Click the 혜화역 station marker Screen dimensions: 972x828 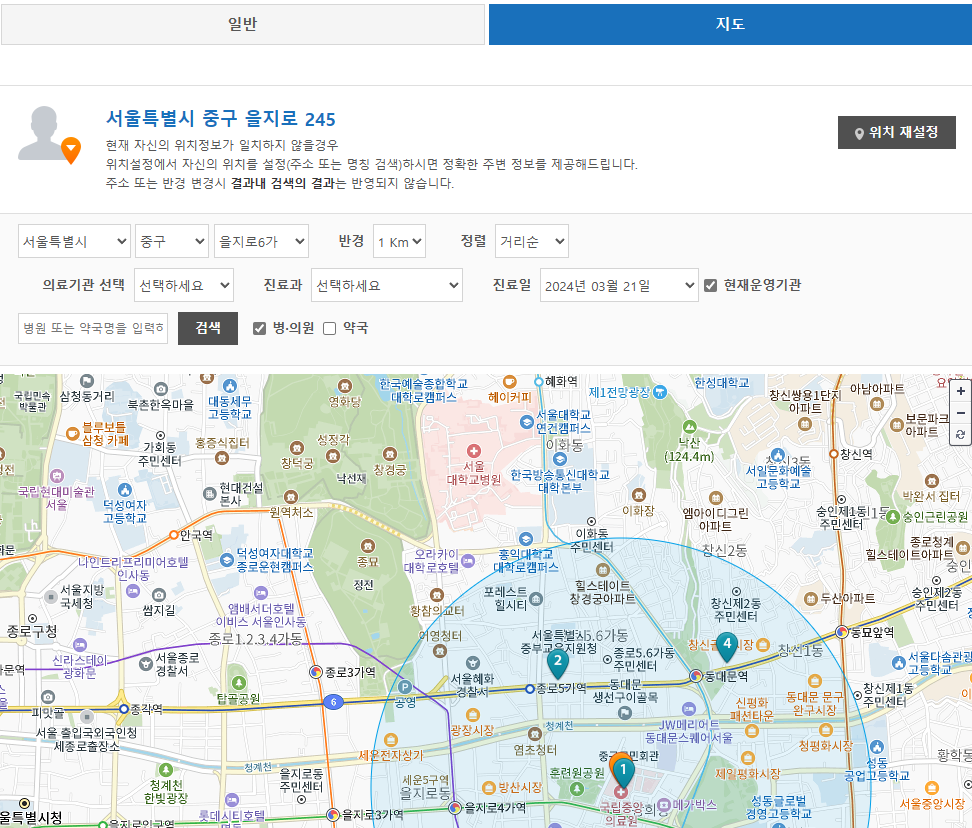coord(539,381)
